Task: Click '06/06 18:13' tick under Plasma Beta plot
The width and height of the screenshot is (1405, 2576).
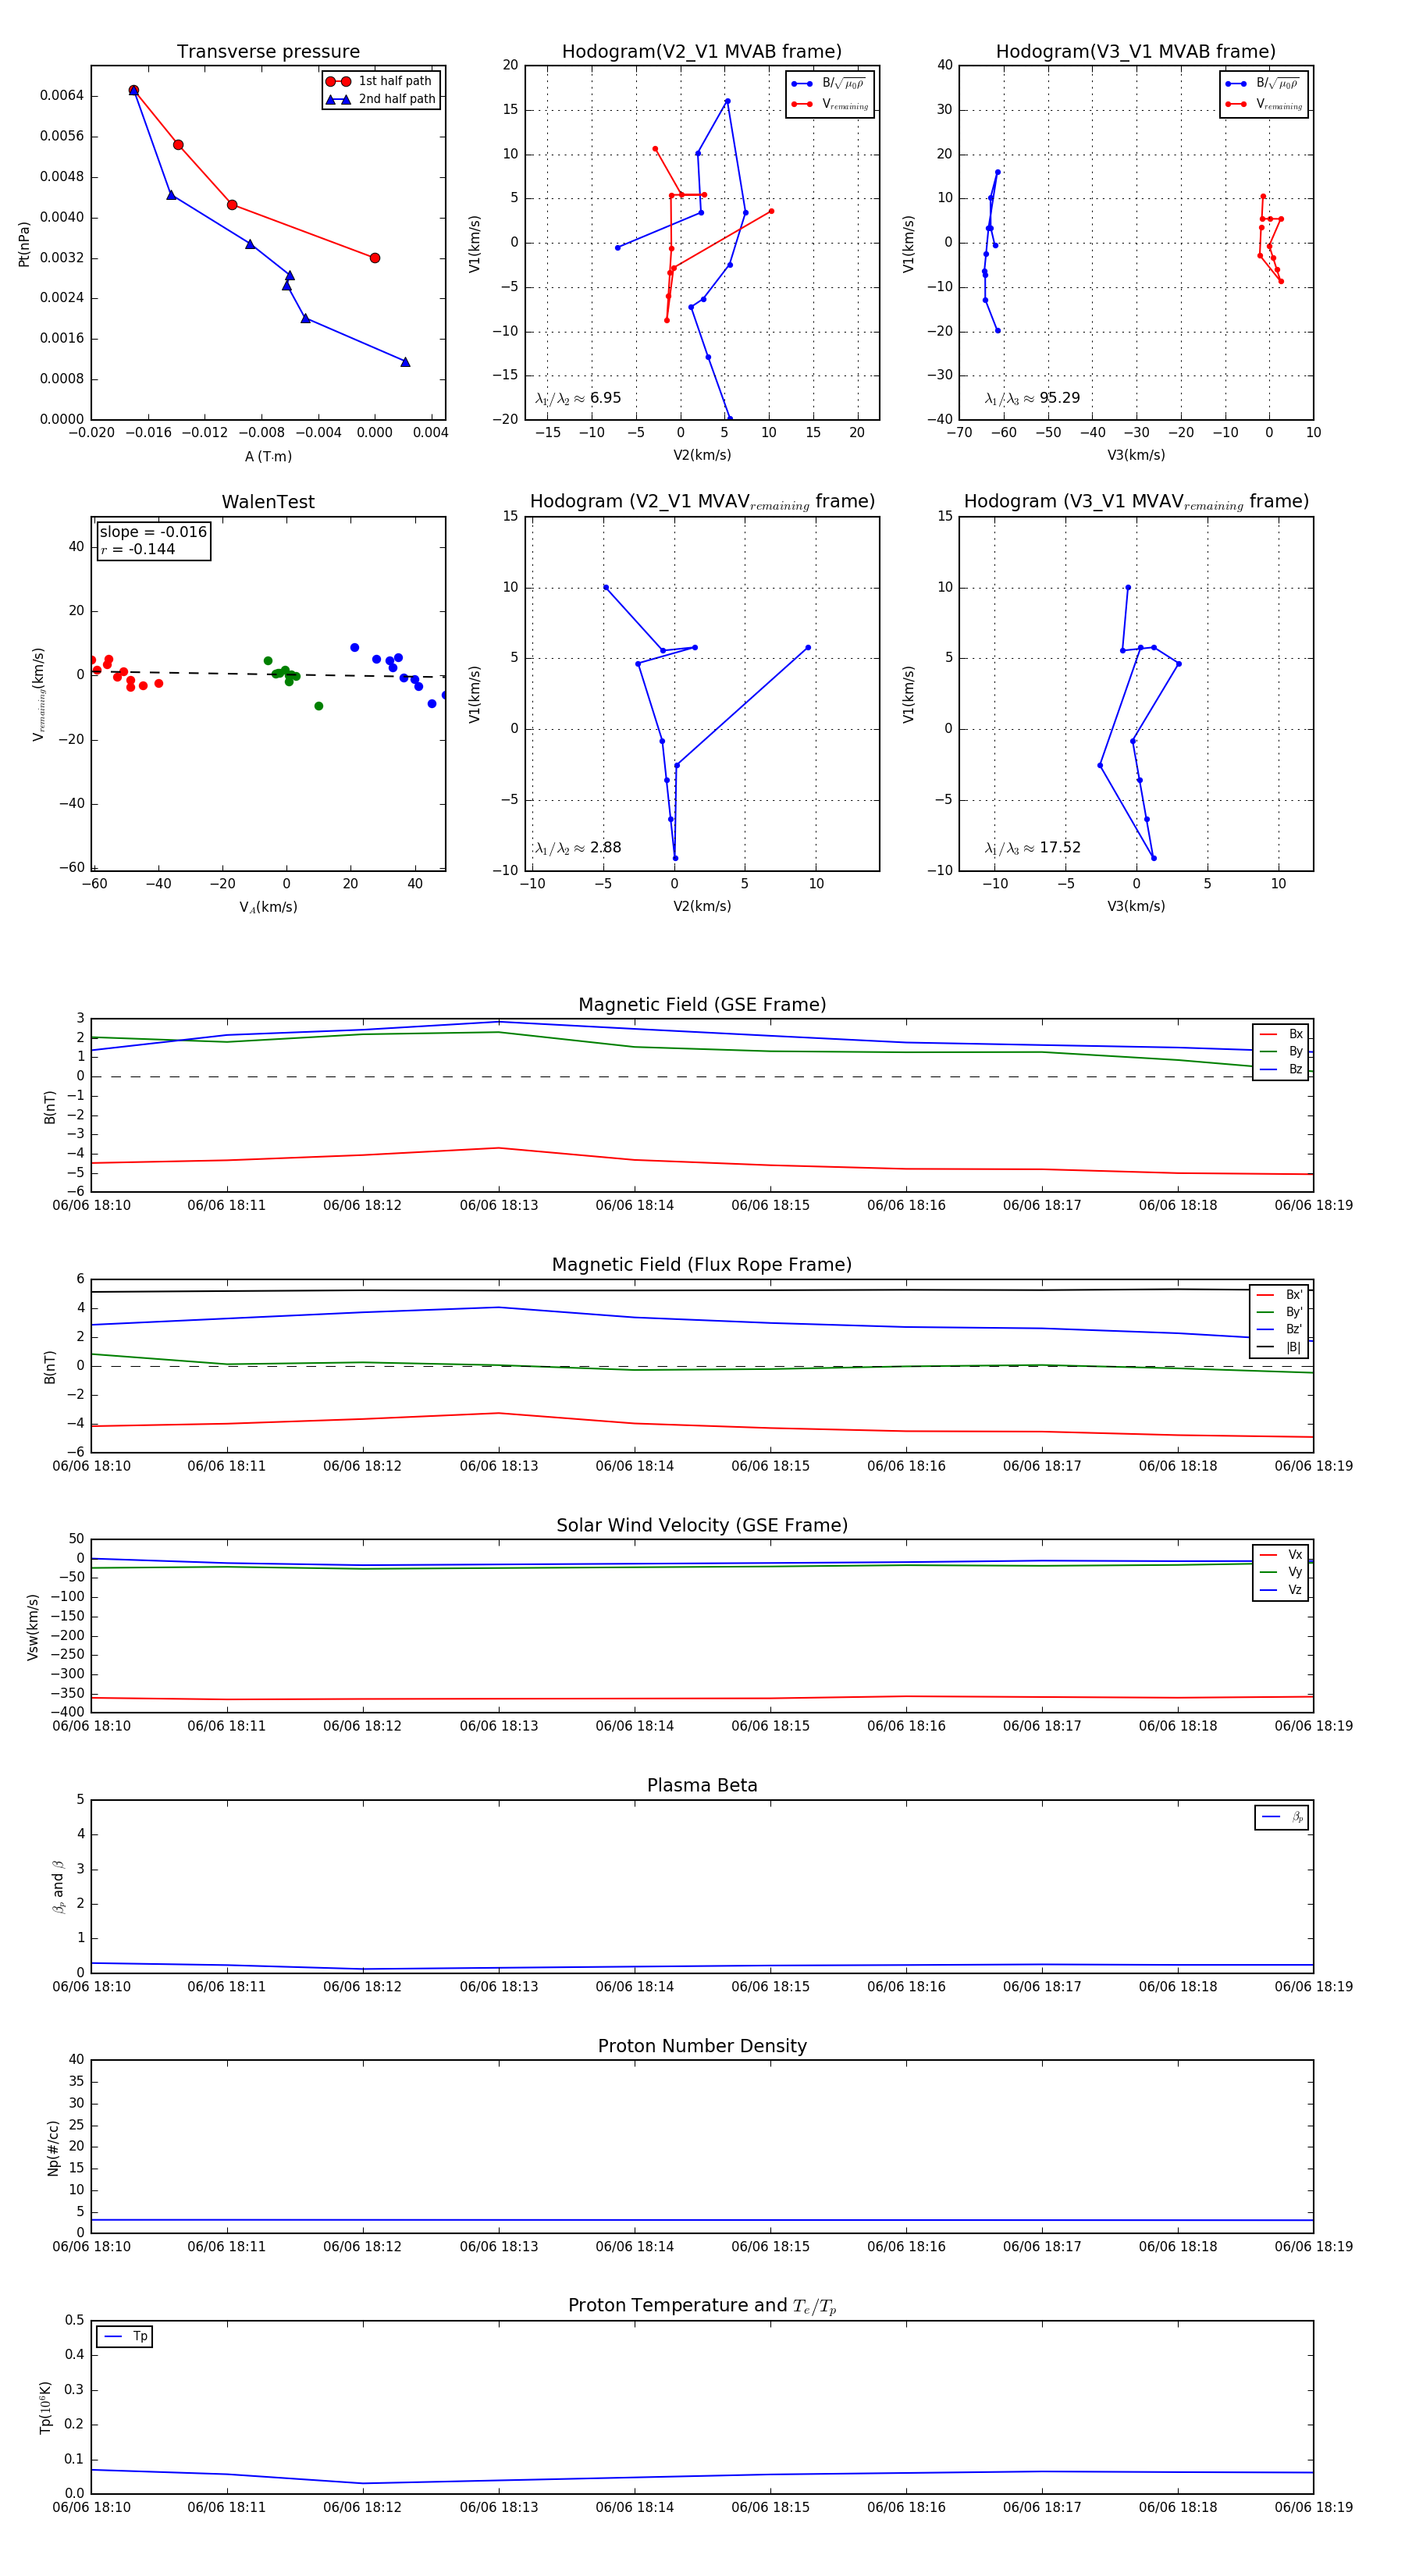Action: [x=499, y=1987]
